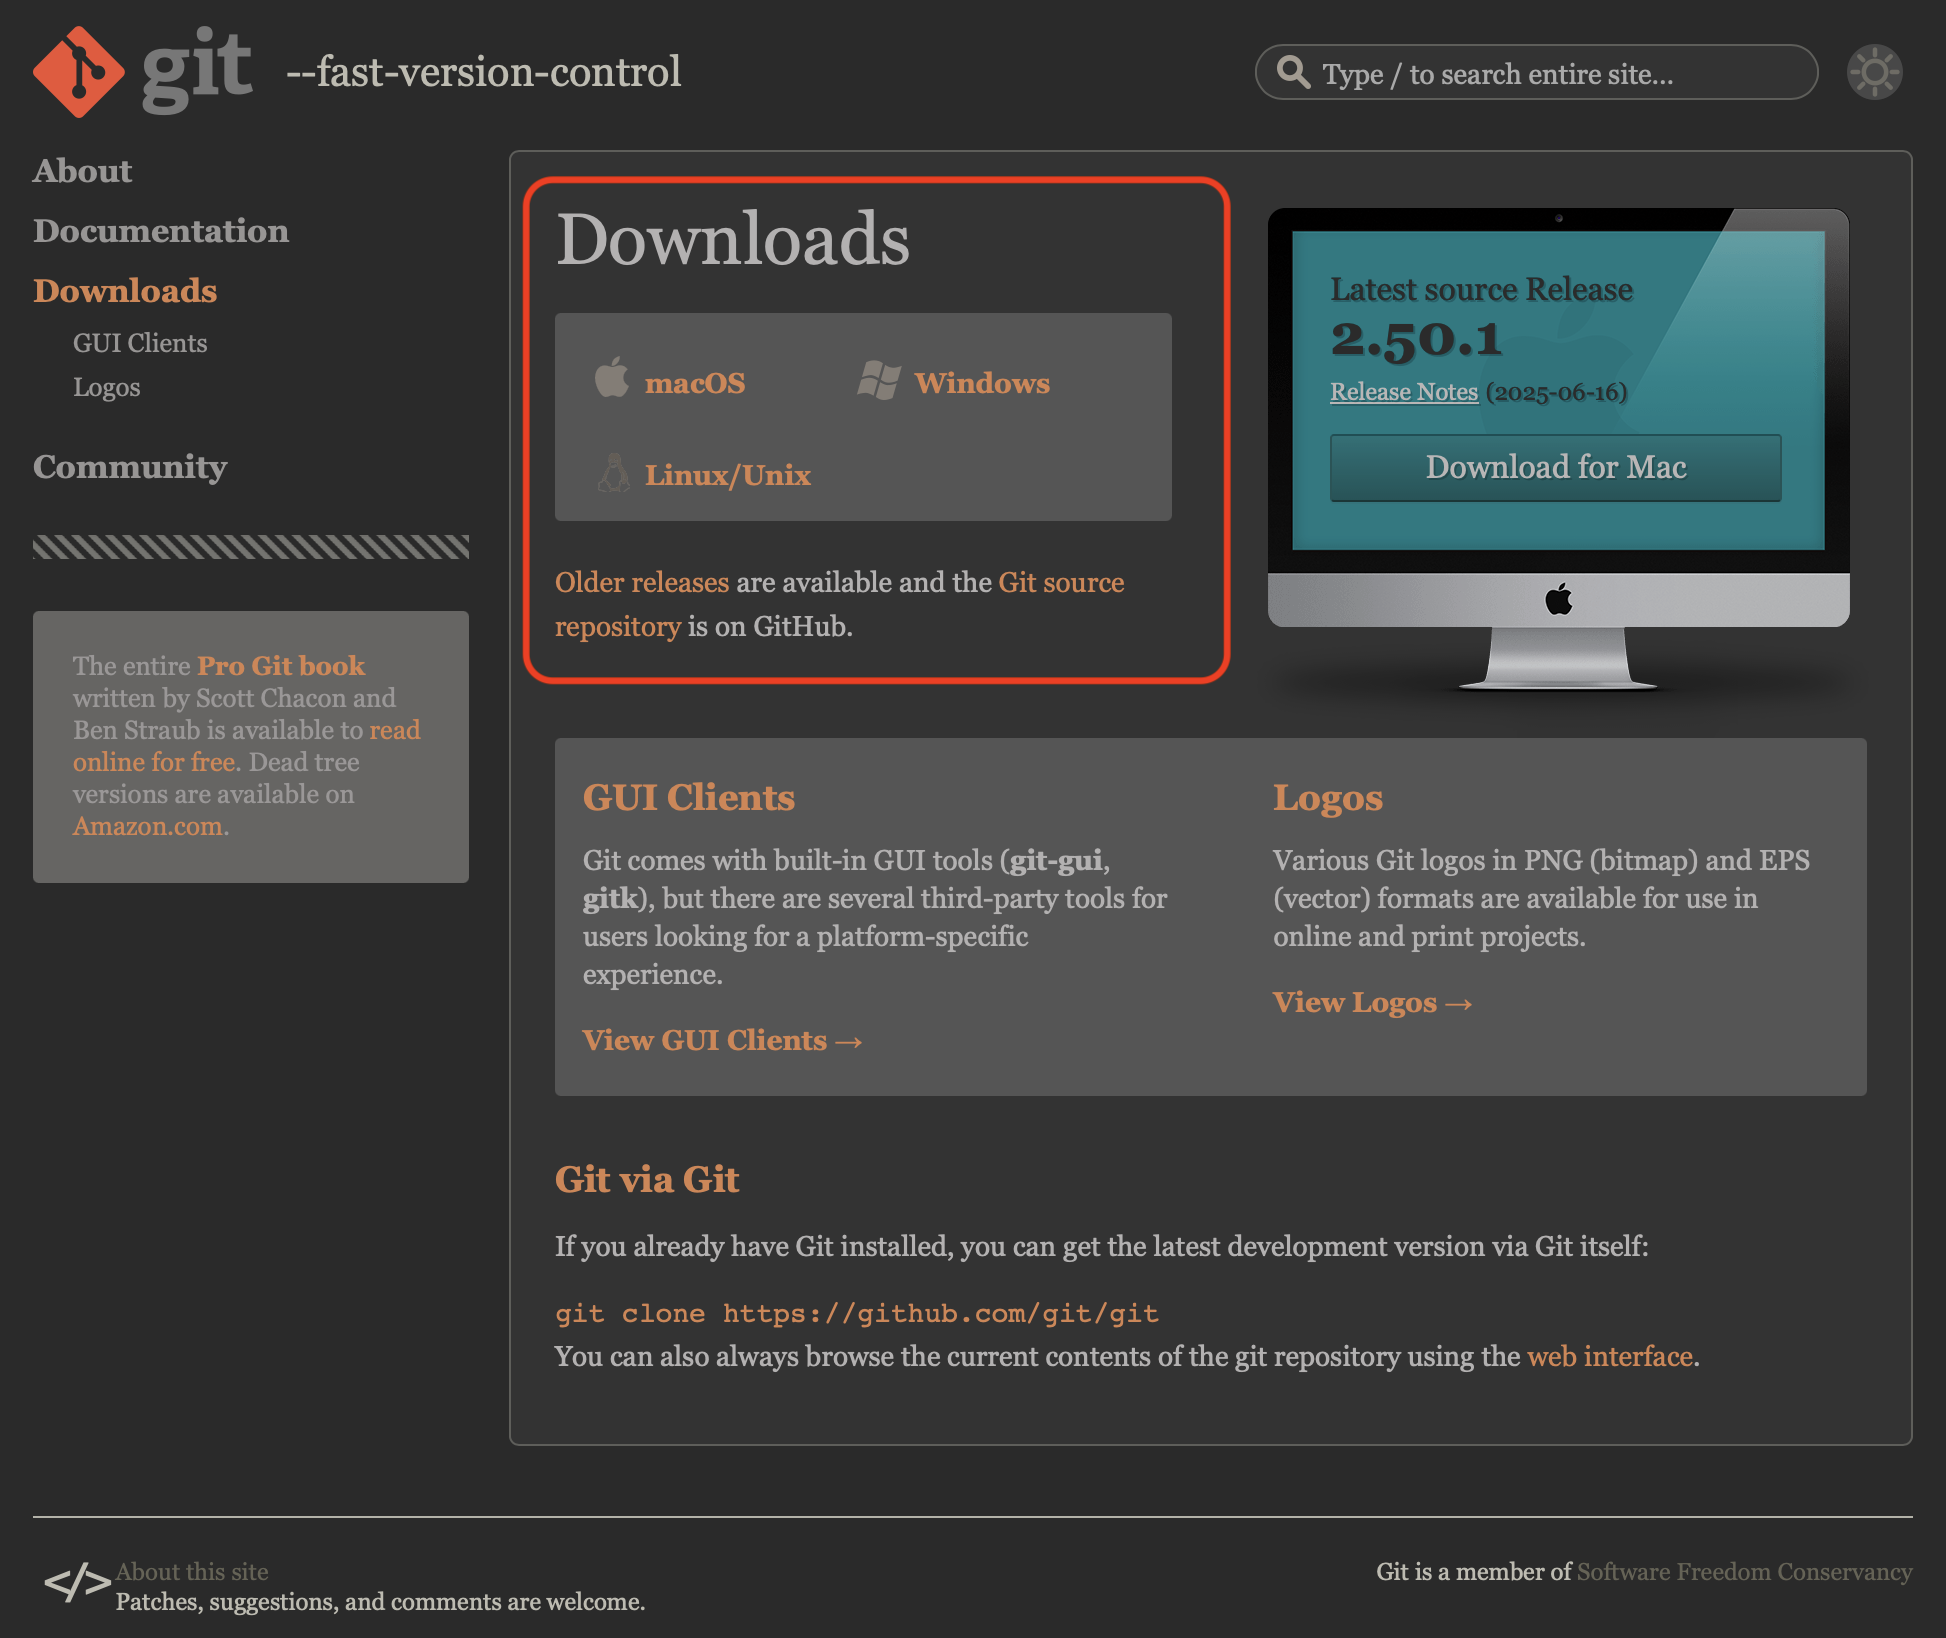Click the git clone command text
The image size is (1946, 1638).
857,1313
